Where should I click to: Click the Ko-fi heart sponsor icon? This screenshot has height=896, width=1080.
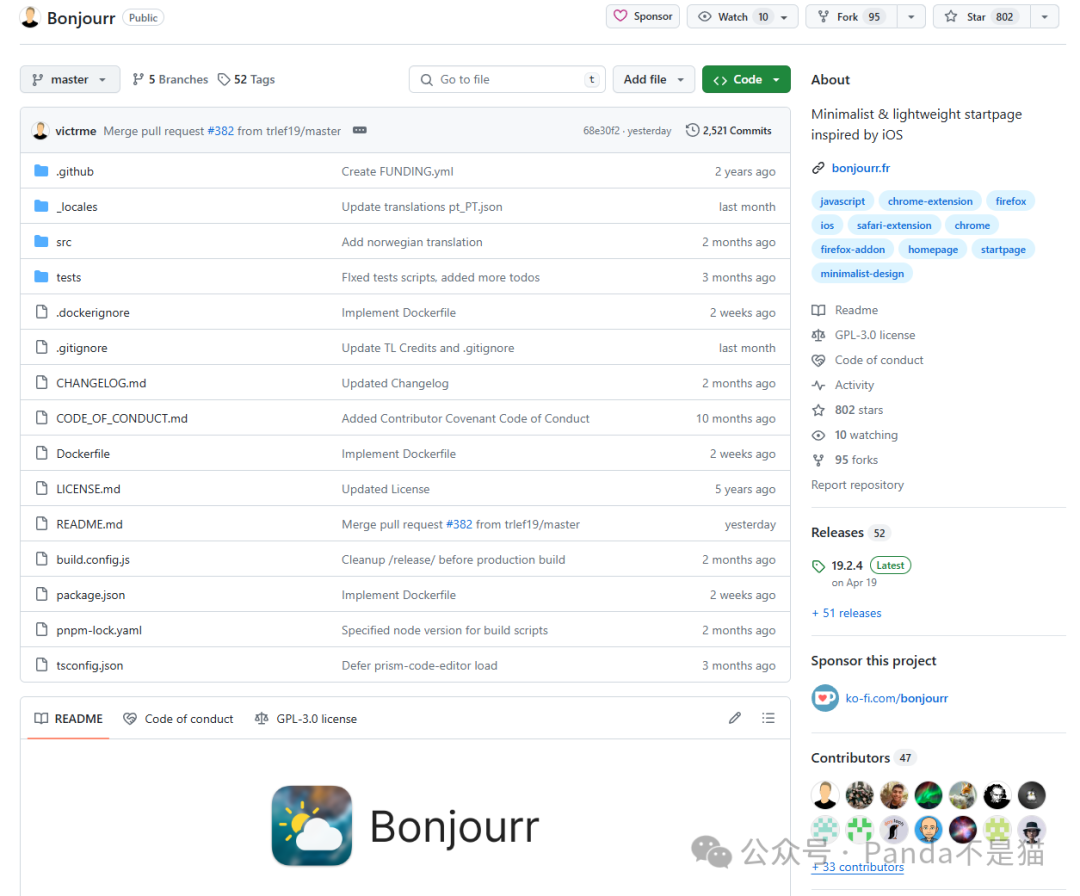824,698
